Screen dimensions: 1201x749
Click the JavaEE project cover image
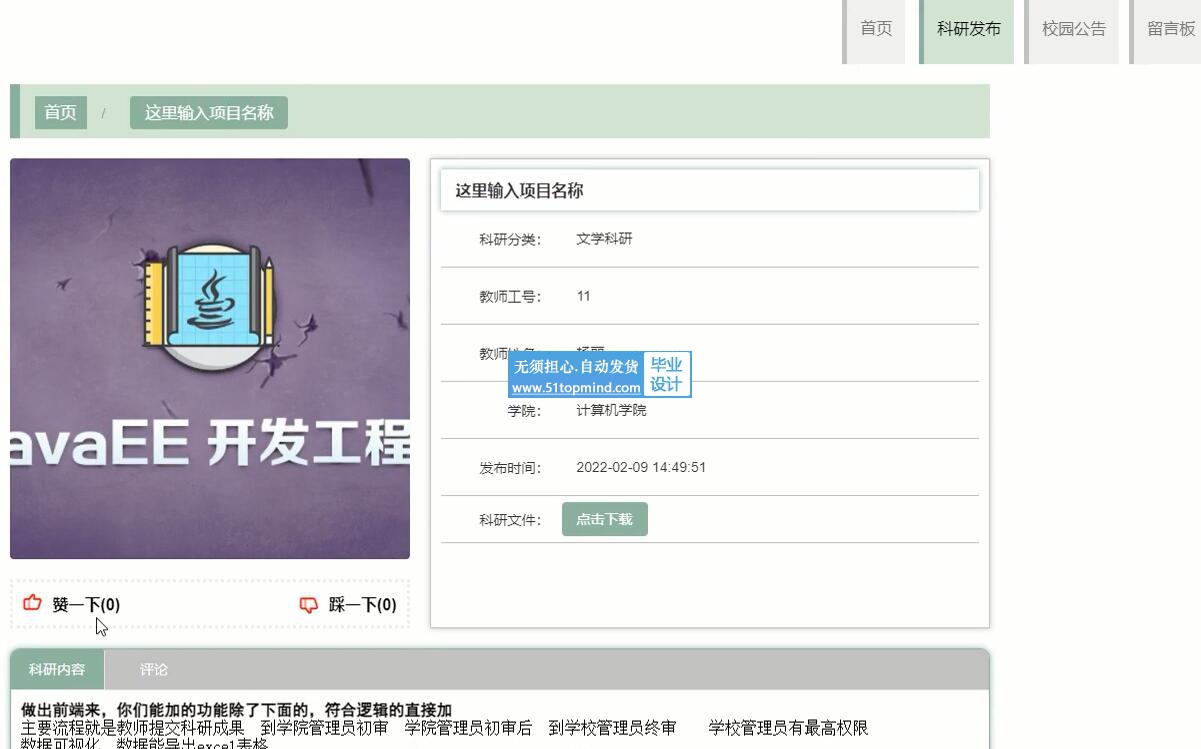coord(210,358)
